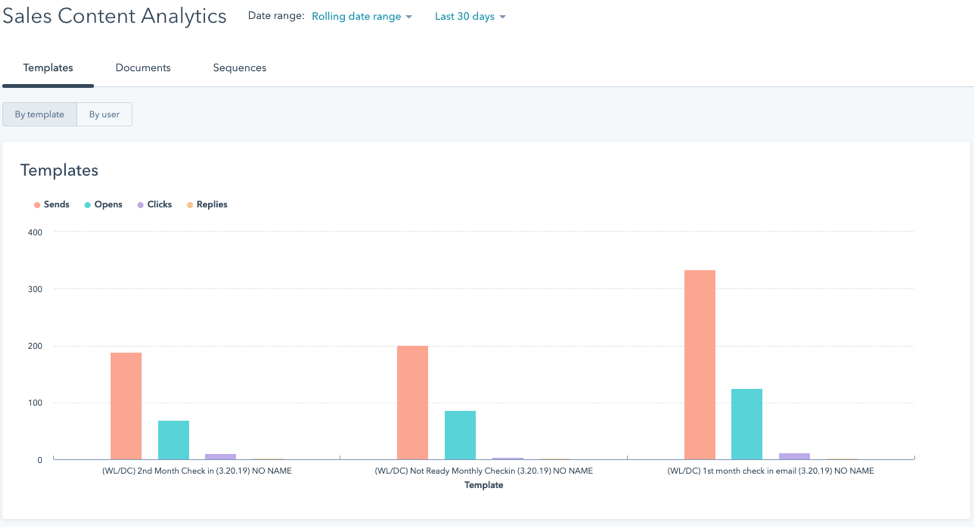This screenshot has width=974, height=527.
Task: Click the Sends bar for 2nd Month Check in
Action: click(x=126, y=406)
